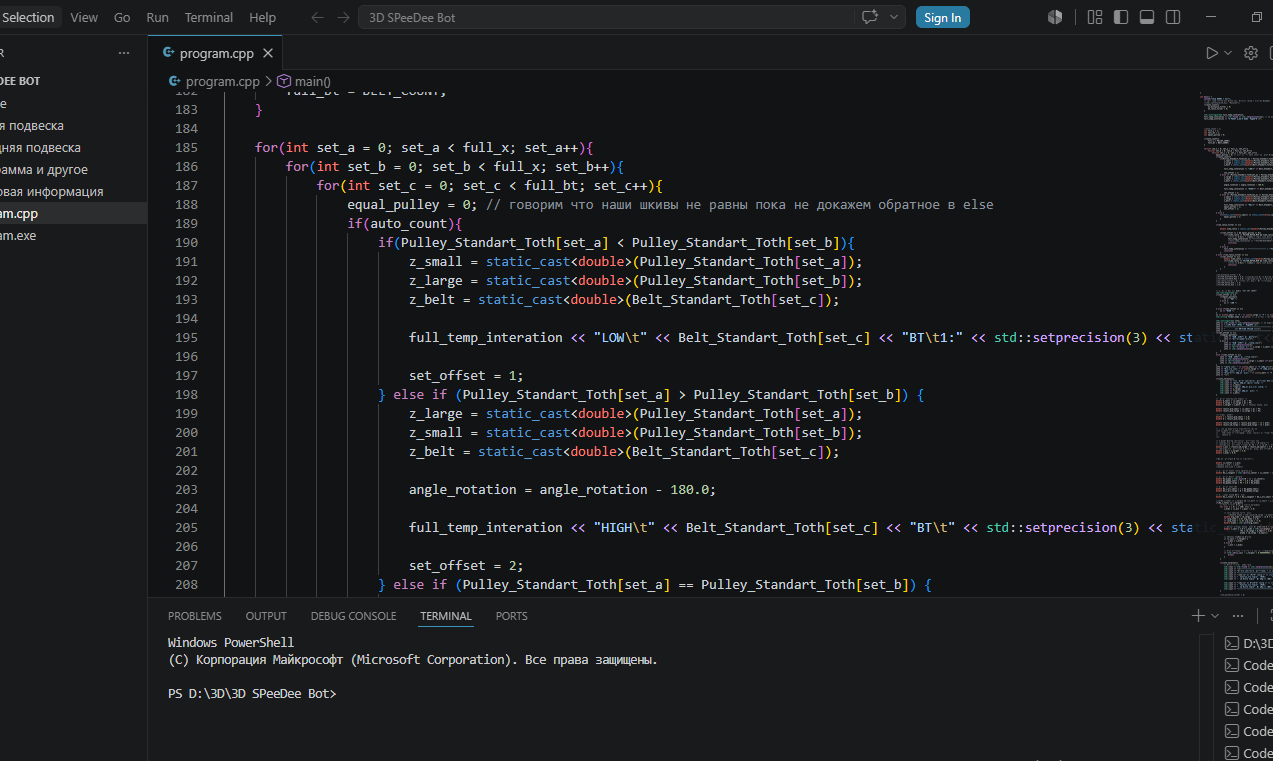
Task: Select the D:\3D terminal instance icon
Action: coord(1232,643)
